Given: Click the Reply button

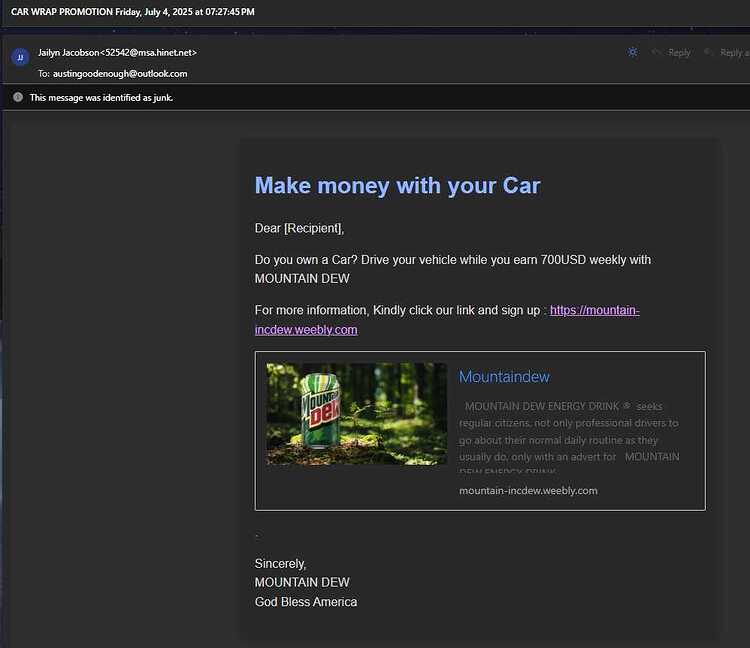Looking at the screenshot, I should point(672,53).
